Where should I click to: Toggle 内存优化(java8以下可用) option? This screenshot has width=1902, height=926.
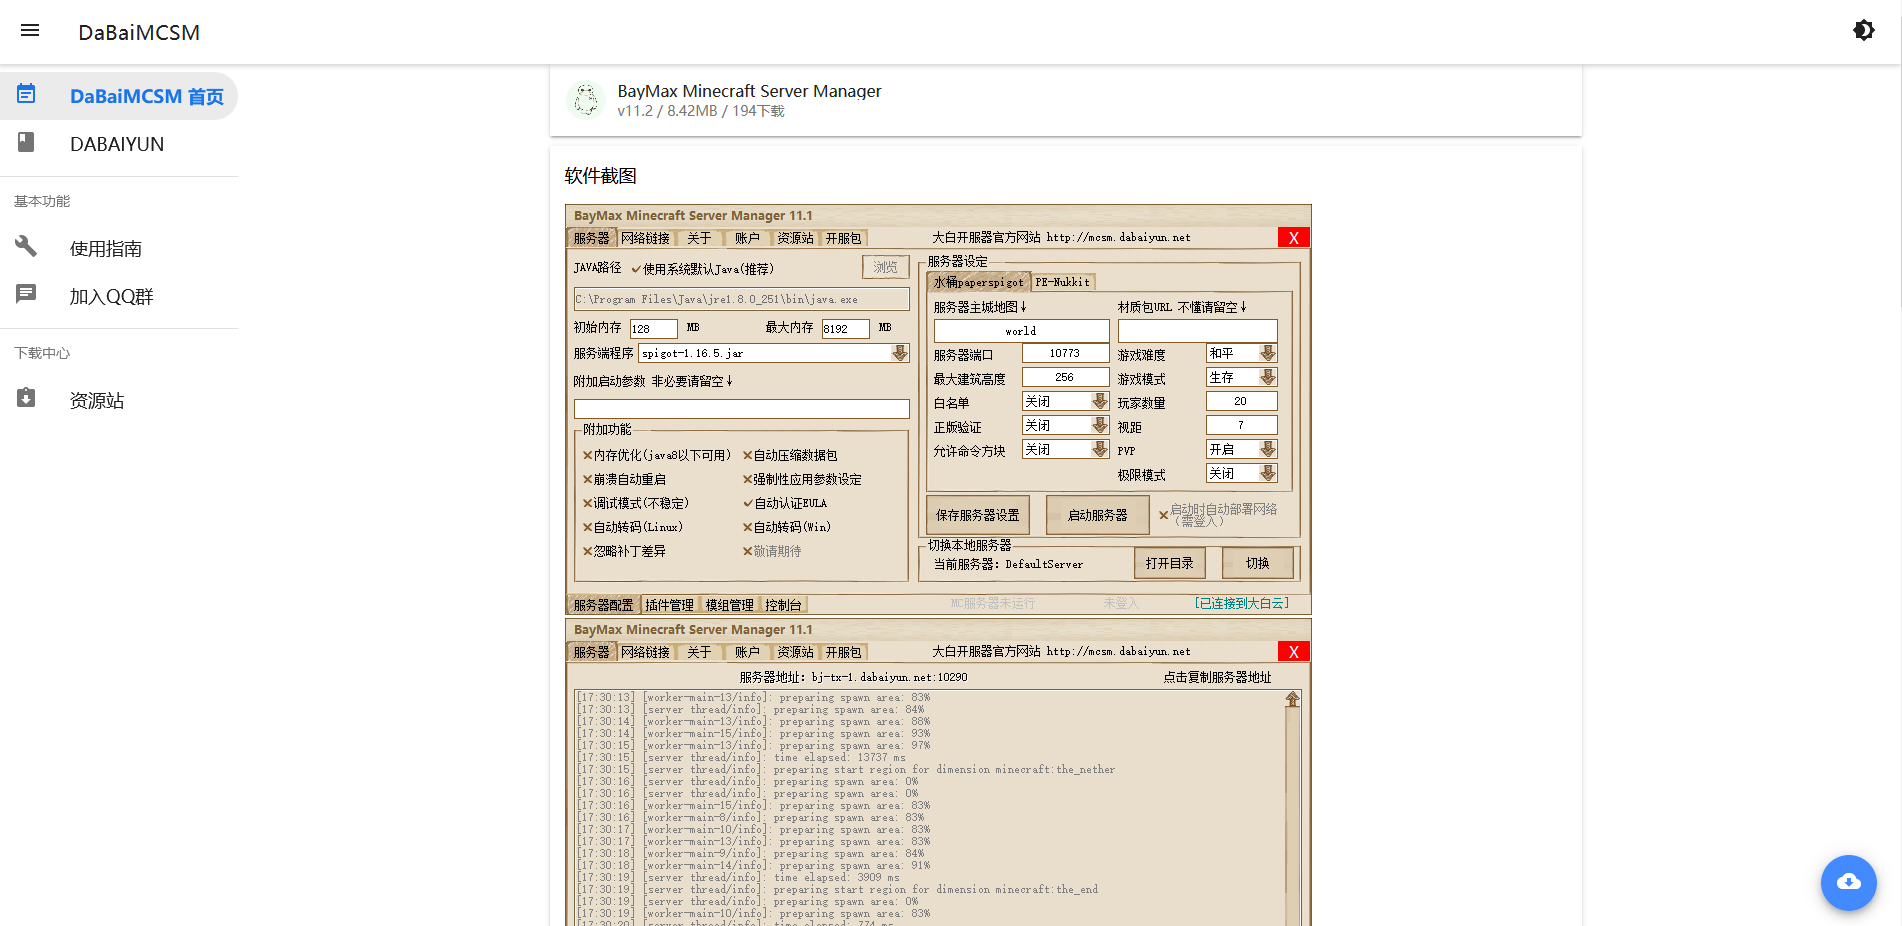656,455
